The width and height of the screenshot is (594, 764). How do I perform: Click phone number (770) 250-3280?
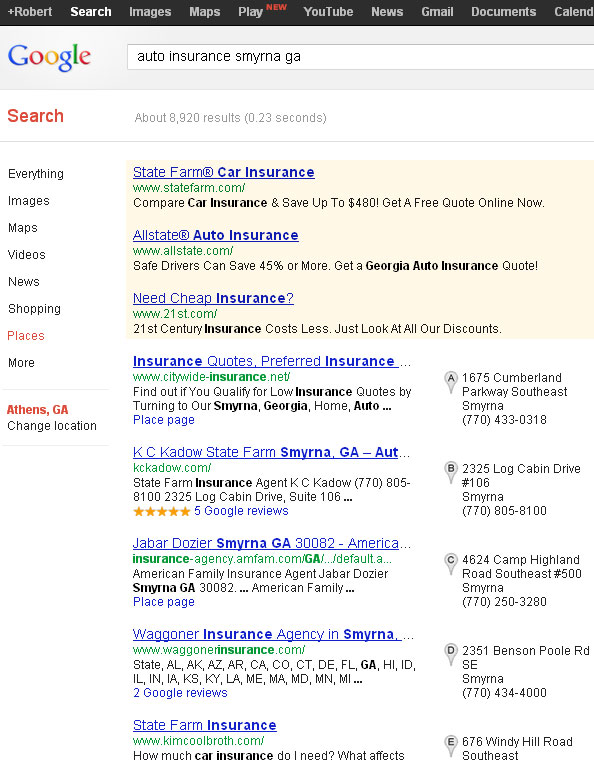(x=504, y=602)
